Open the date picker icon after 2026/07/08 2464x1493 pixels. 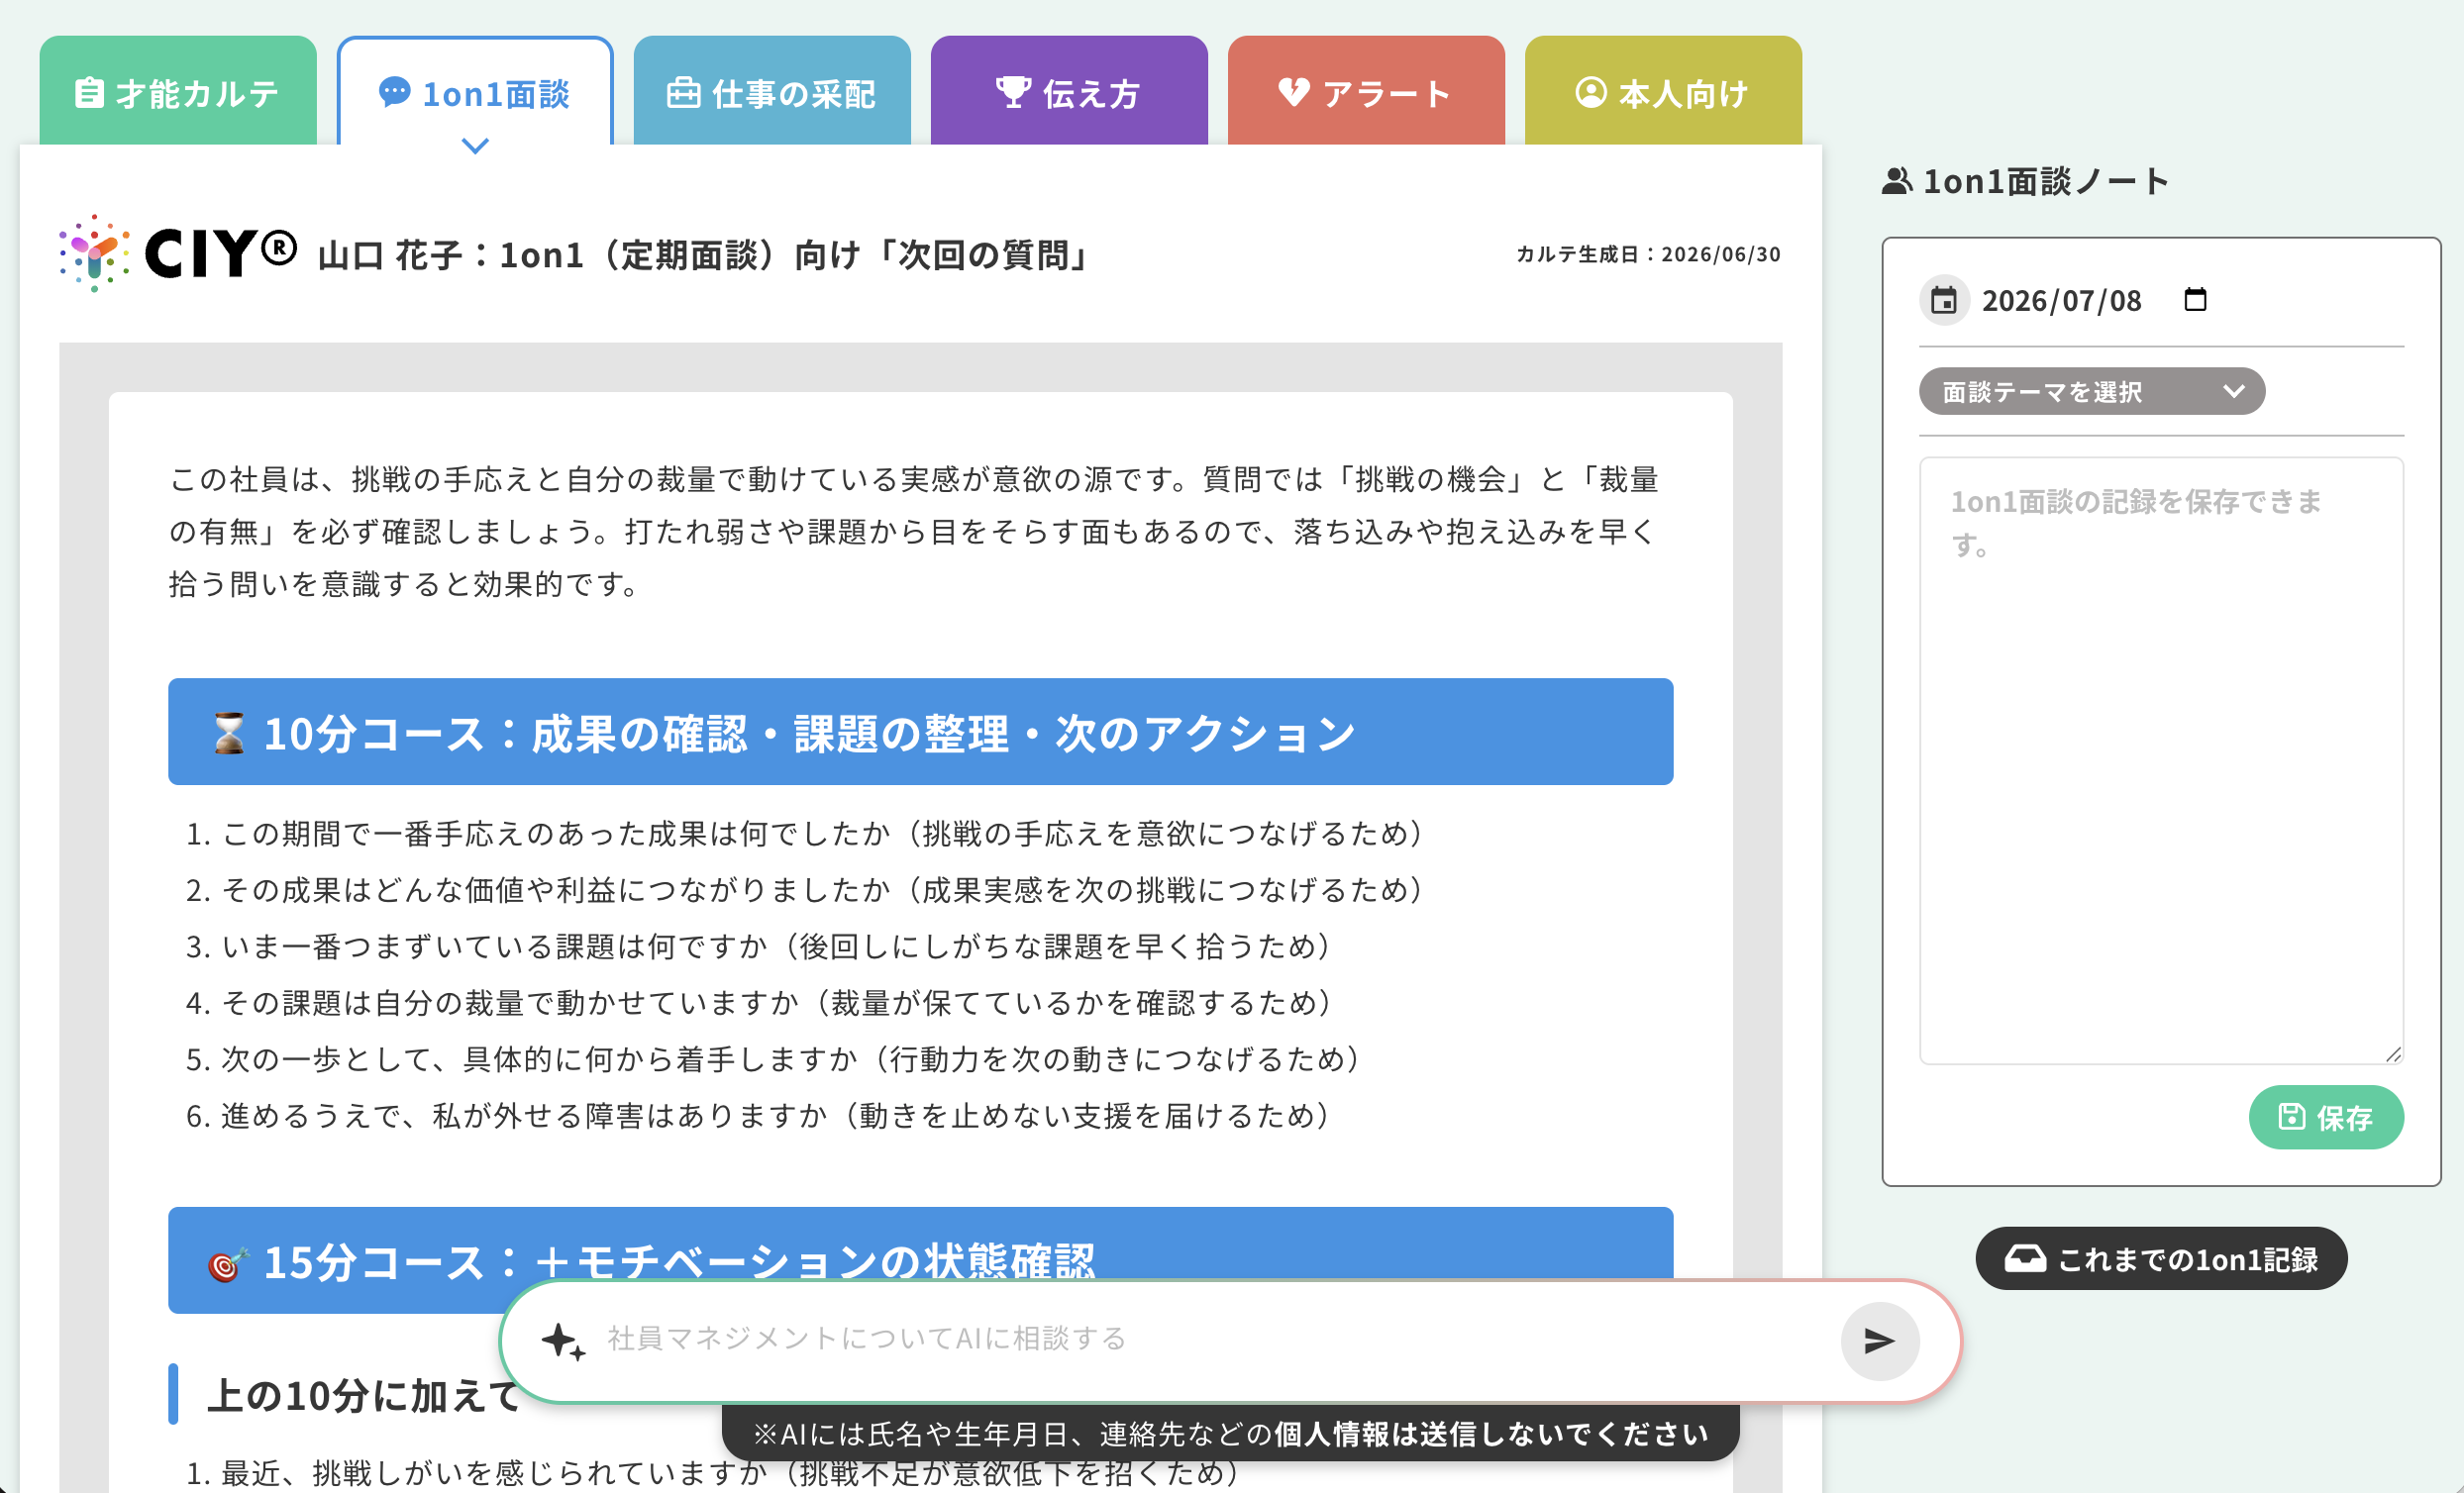pos(2195,299)
